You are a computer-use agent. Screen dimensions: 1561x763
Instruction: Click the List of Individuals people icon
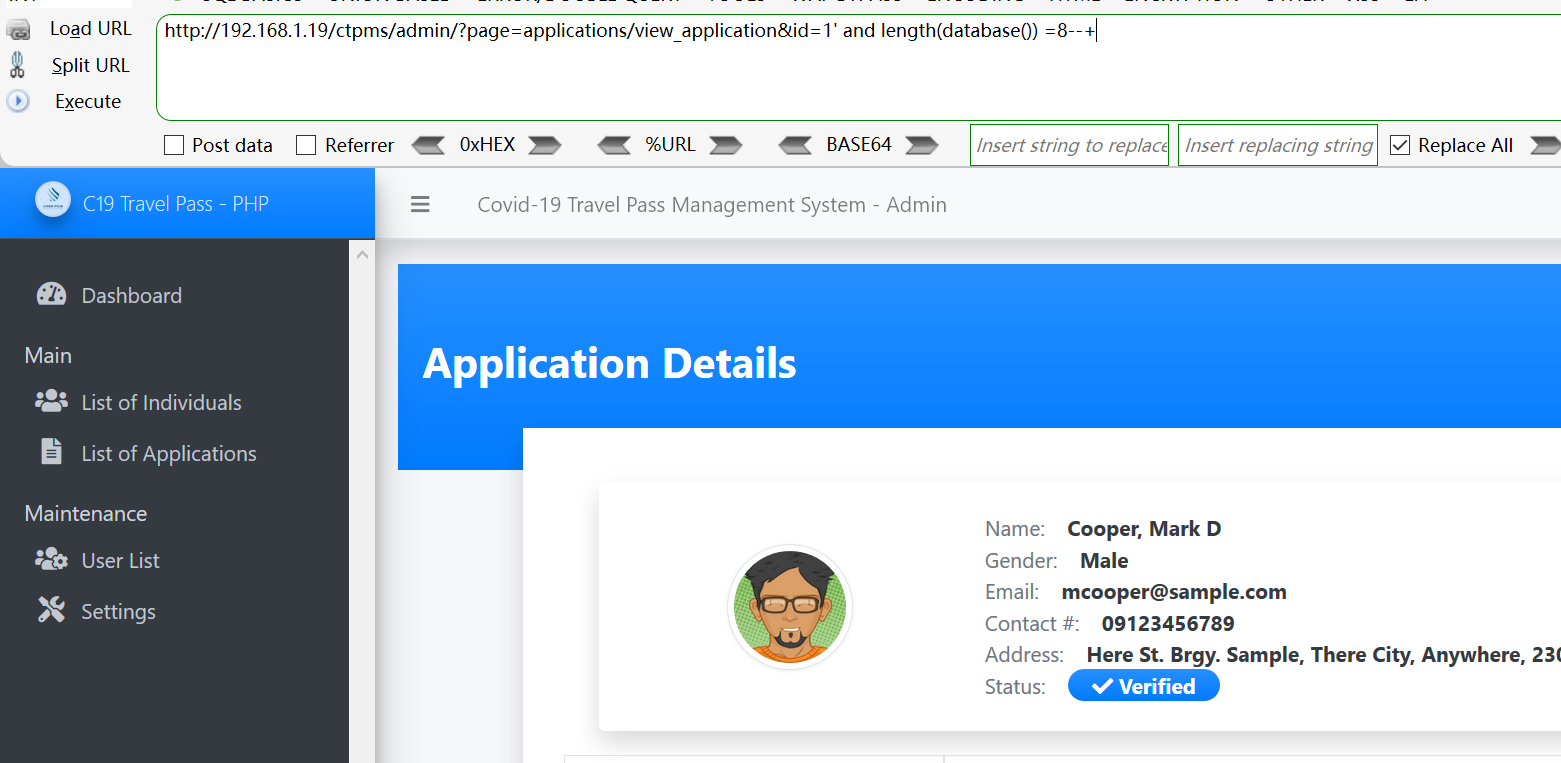tap(51, 401)
